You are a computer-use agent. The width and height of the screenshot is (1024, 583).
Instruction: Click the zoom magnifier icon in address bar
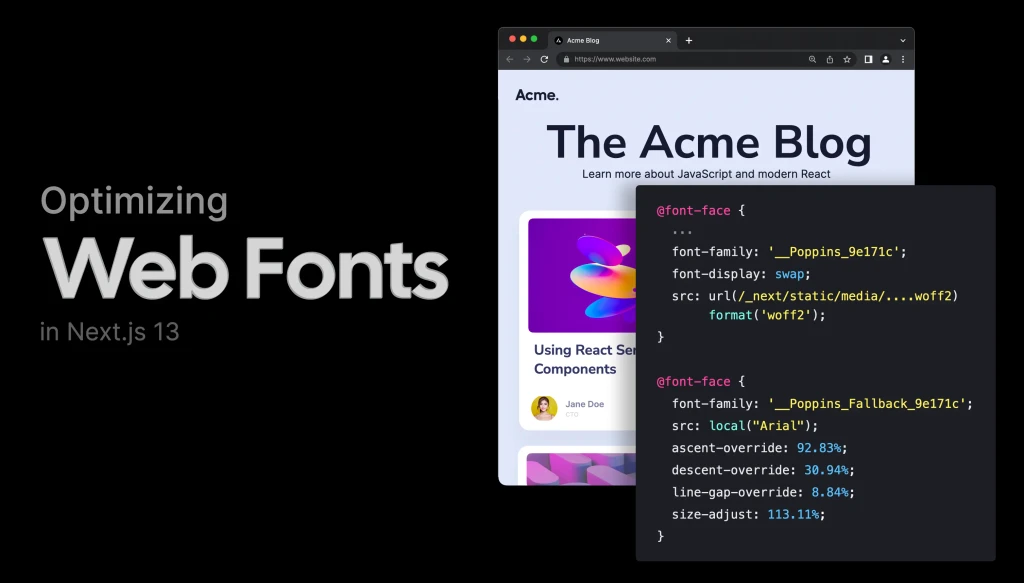(x=812, y=59)
